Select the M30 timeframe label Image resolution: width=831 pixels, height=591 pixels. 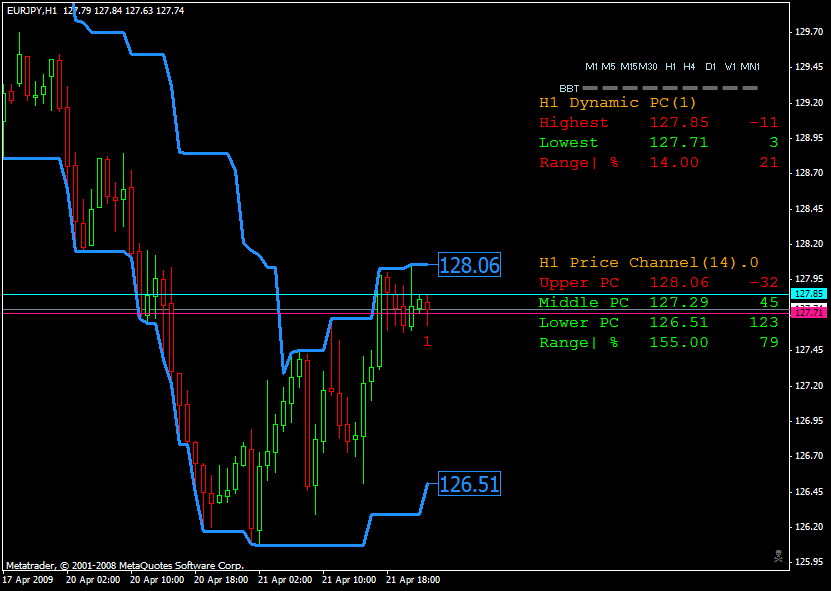tap(648, 67)
